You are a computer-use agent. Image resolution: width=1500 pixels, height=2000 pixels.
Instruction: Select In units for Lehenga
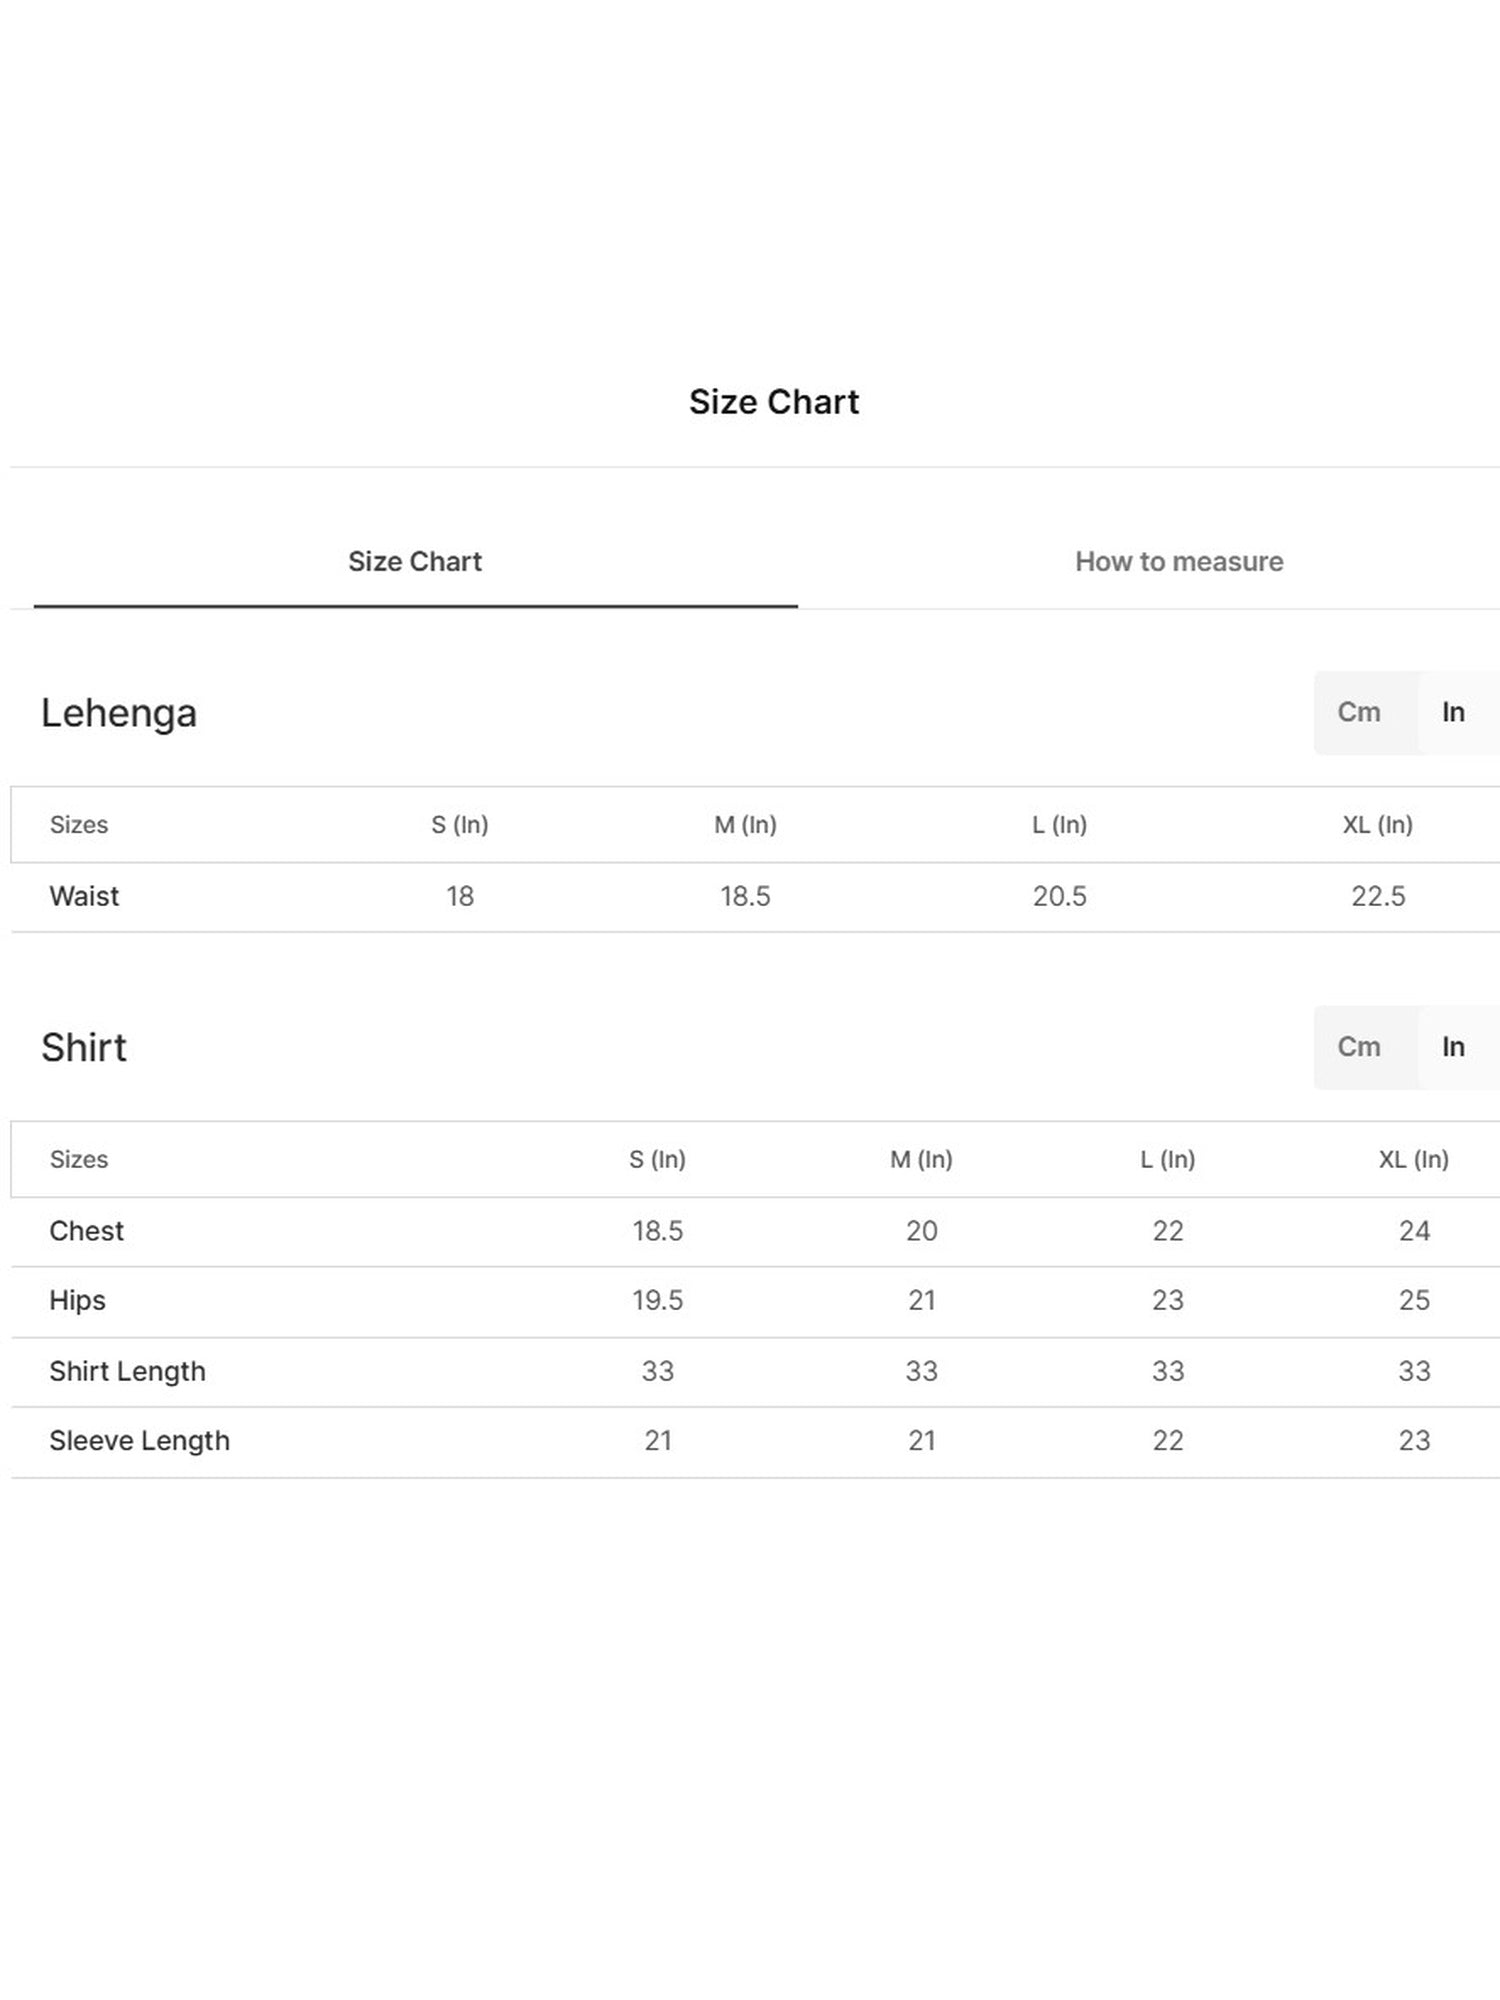[x=1453, y=712]
